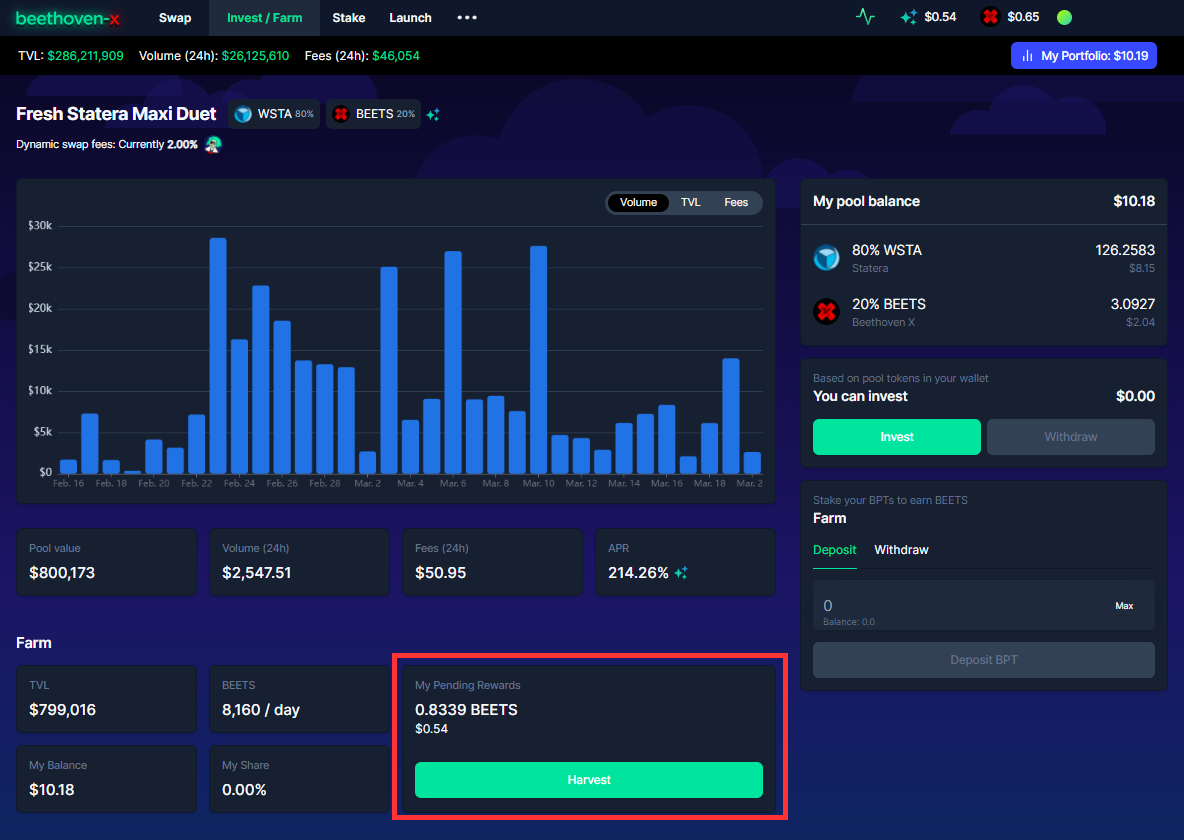This screenshot has height=840, width=1184.
Task: Click the Pool value $800,173 card
Action: click(x=106, y=562)
